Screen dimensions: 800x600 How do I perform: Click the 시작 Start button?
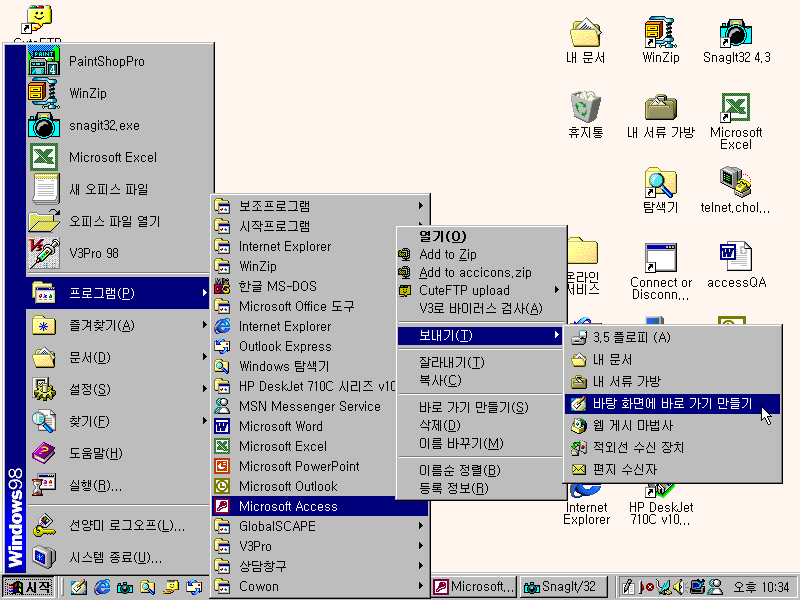coord(29,587)
